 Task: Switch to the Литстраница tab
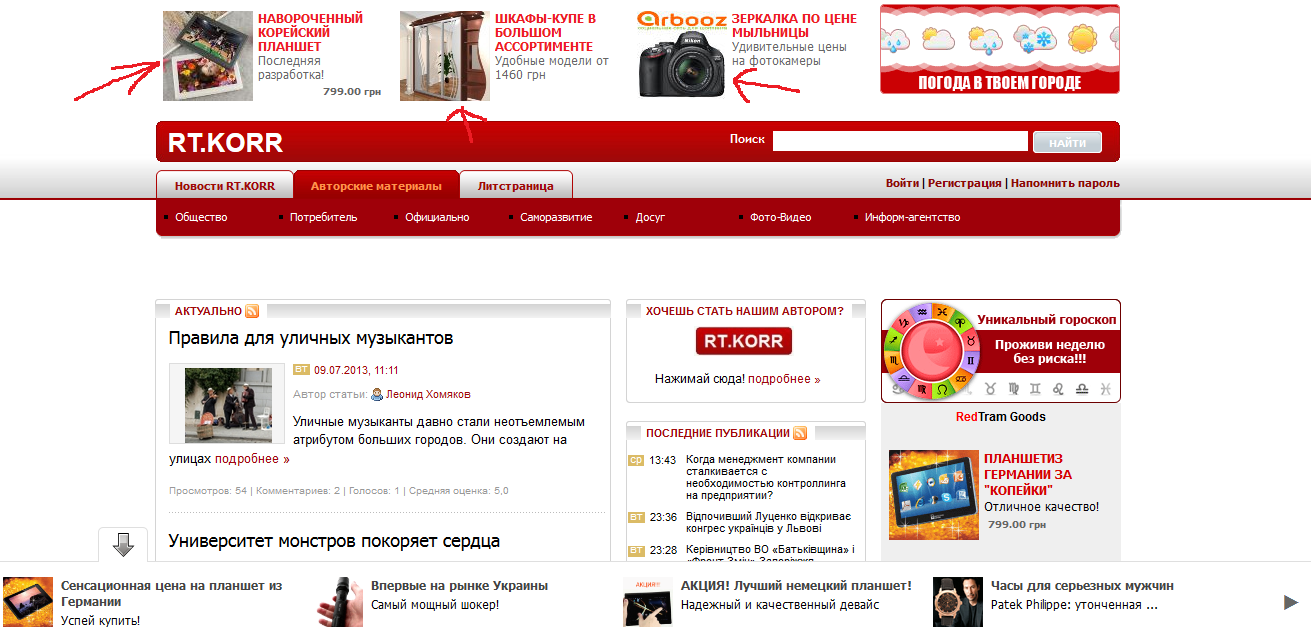[515, 186]
